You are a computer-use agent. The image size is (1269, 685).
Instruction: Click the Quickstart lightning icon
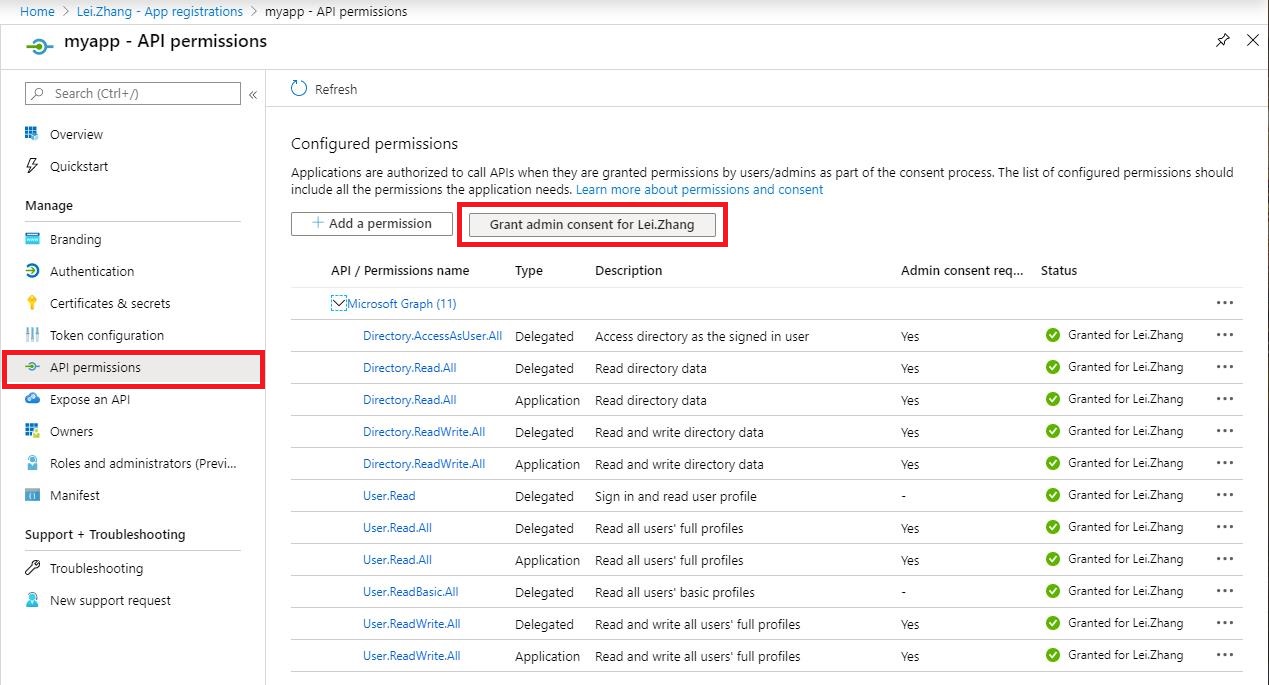31,166
